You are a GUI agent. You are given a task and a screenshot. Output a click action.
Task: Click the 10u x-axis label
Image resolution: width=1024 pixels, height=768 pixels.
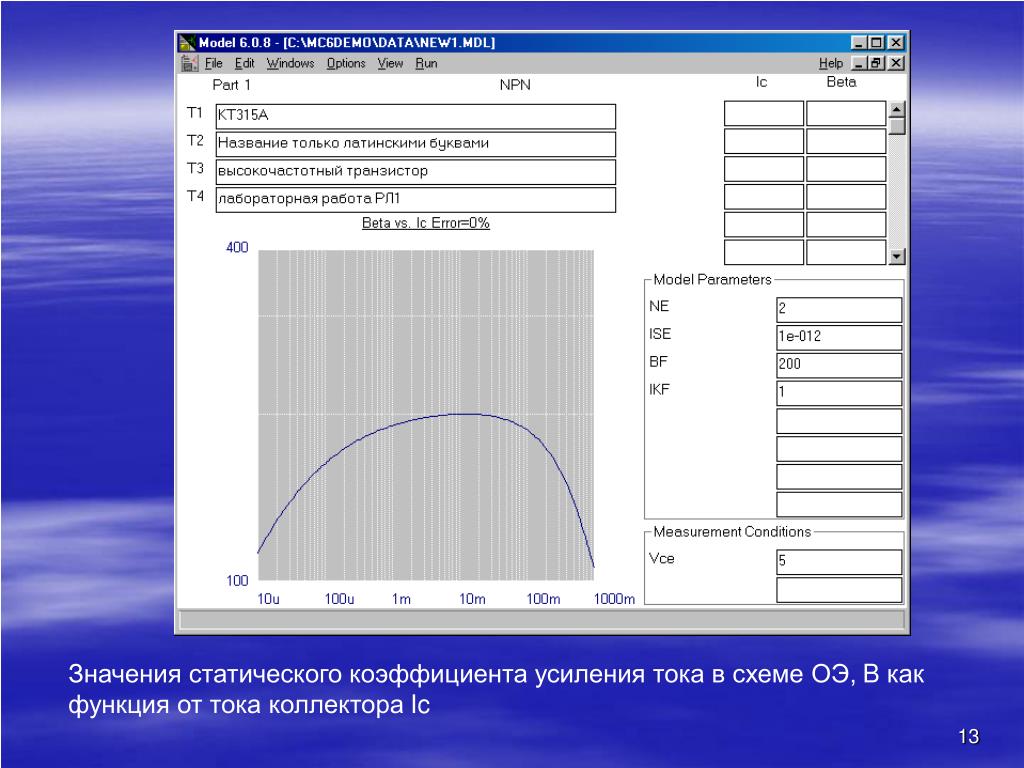(x=268, y=599)
